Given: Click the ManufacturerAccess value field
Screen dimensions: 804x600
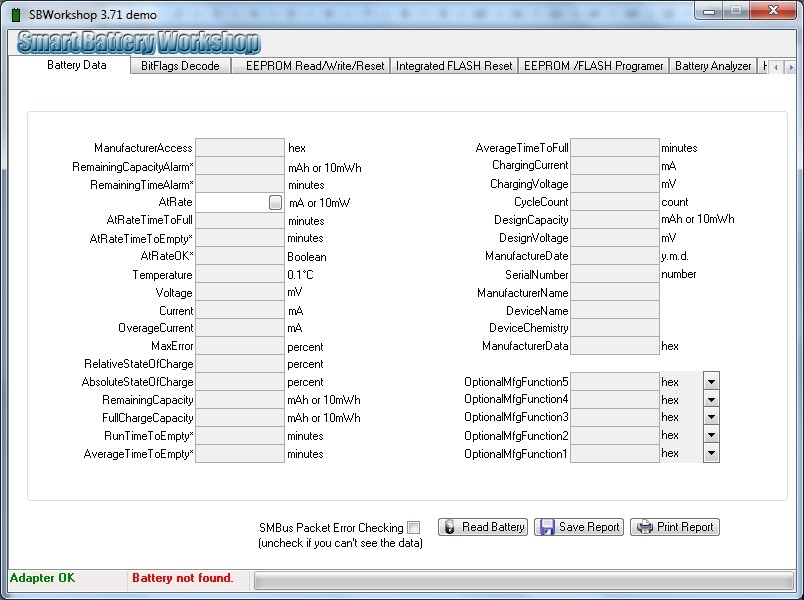Looking at the screenshot, I should click(240, 148).
